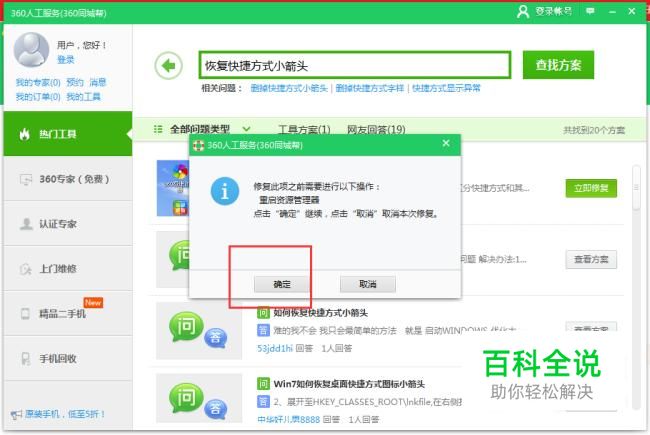650x435 pixels.
Task: Click Q&A icon for Win7如何恢复桌面快捷方式
Action: [199, 398]
